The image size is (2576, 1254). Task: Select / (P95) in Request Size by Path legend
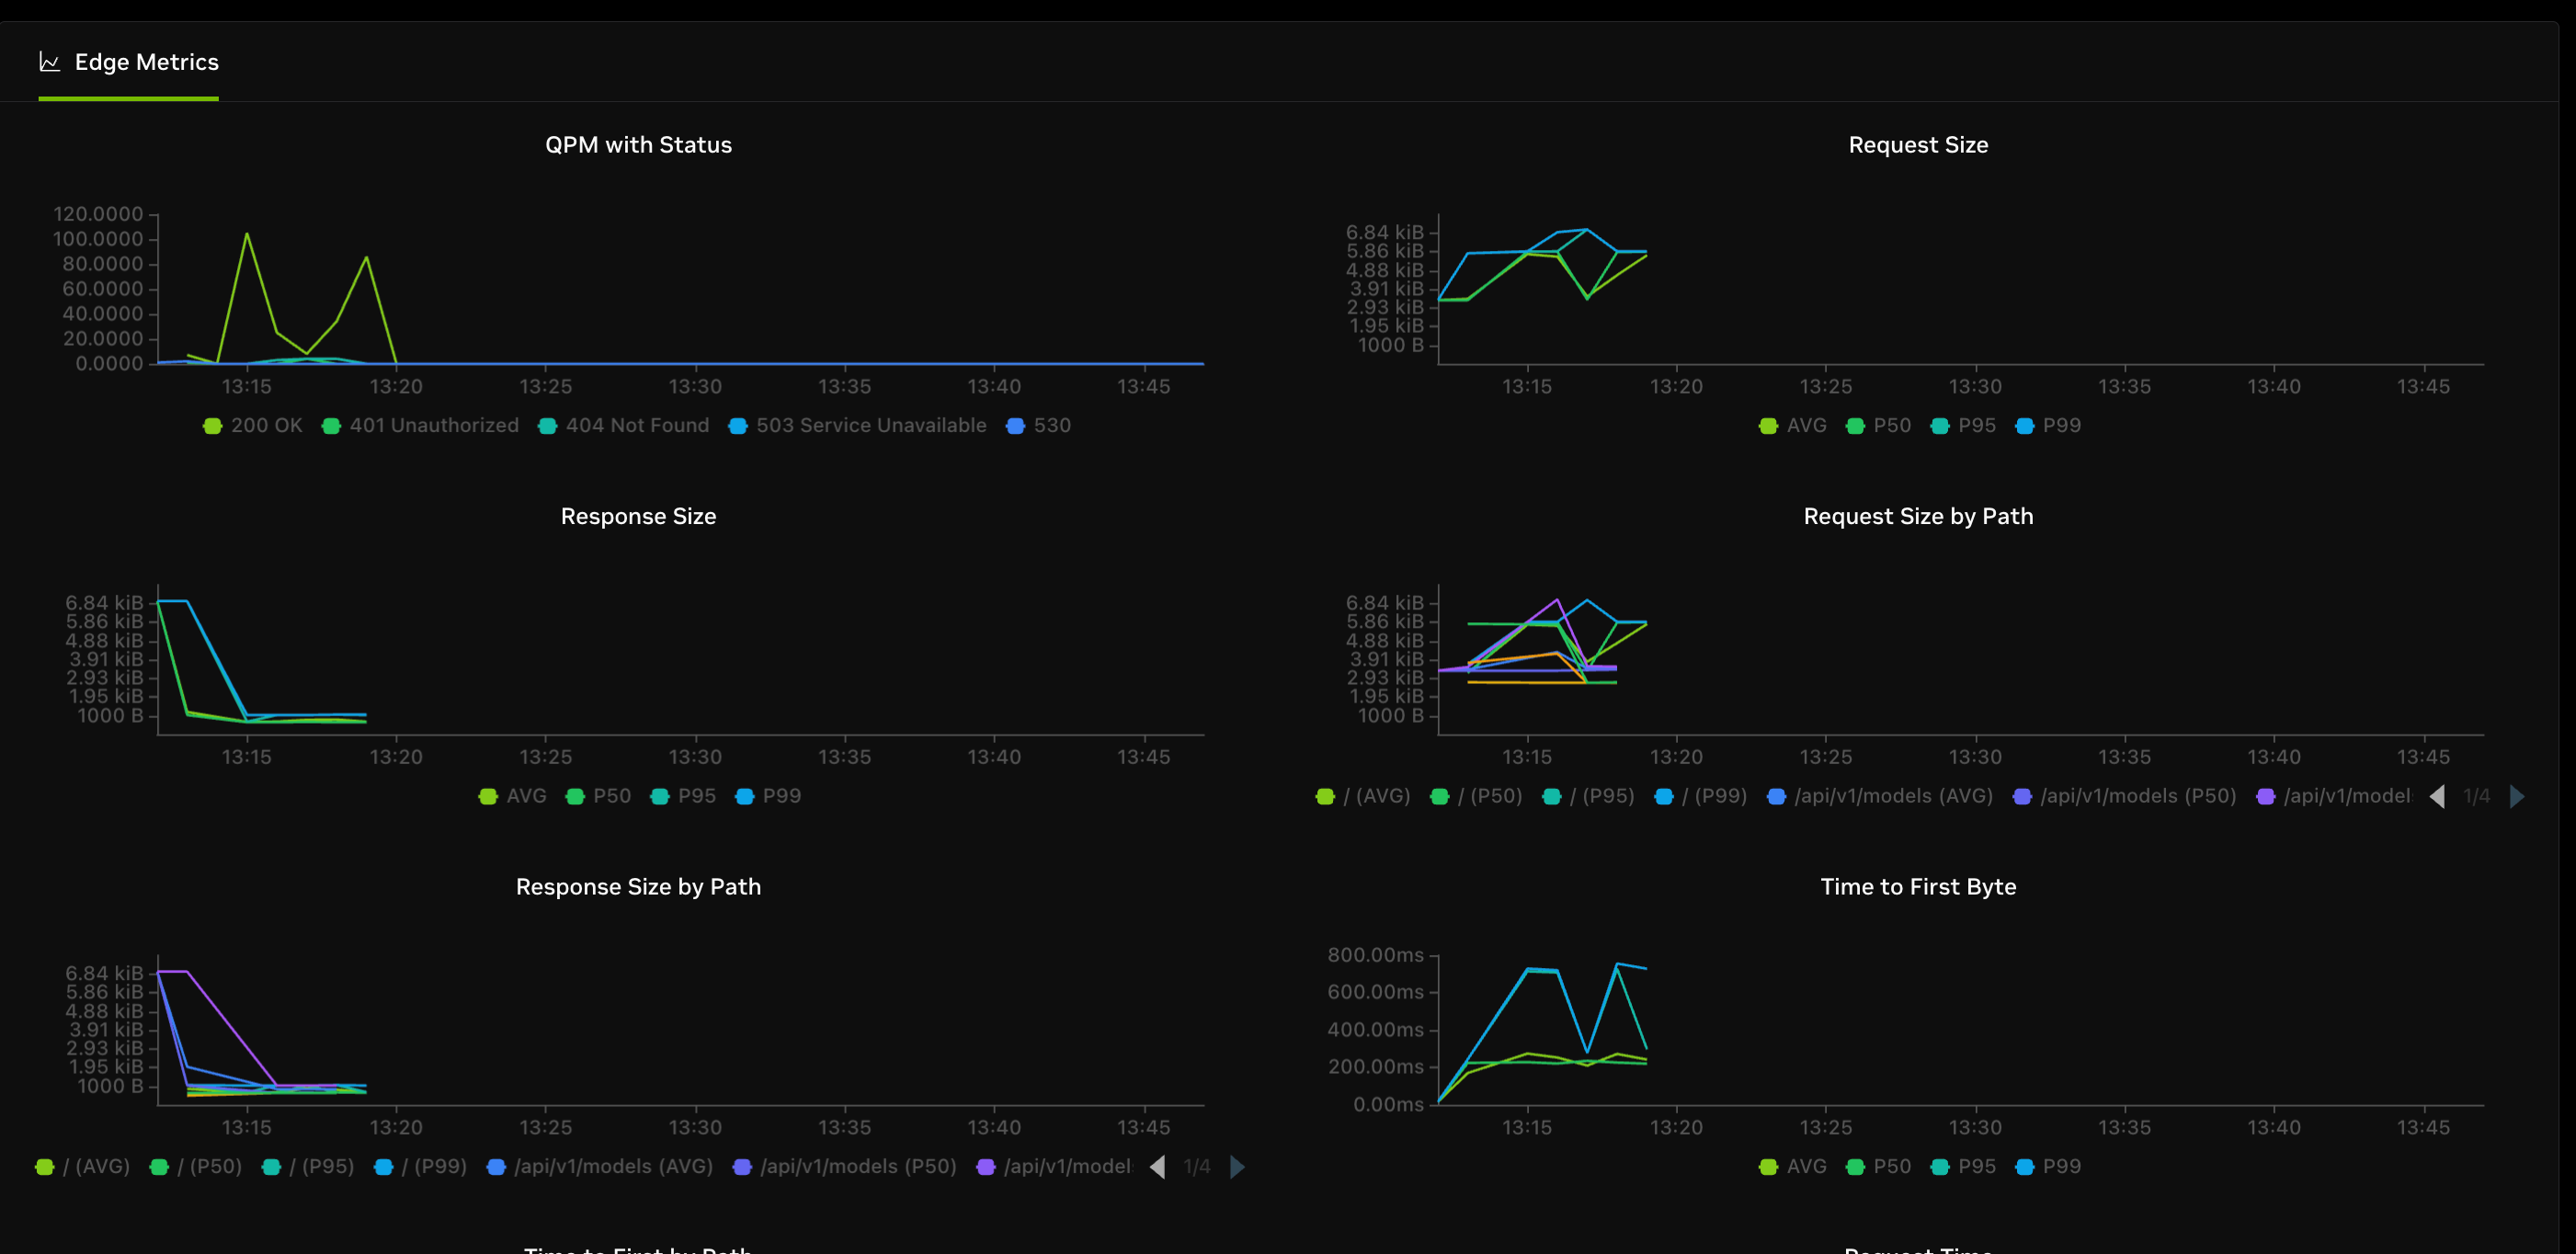click(1588, 796)
